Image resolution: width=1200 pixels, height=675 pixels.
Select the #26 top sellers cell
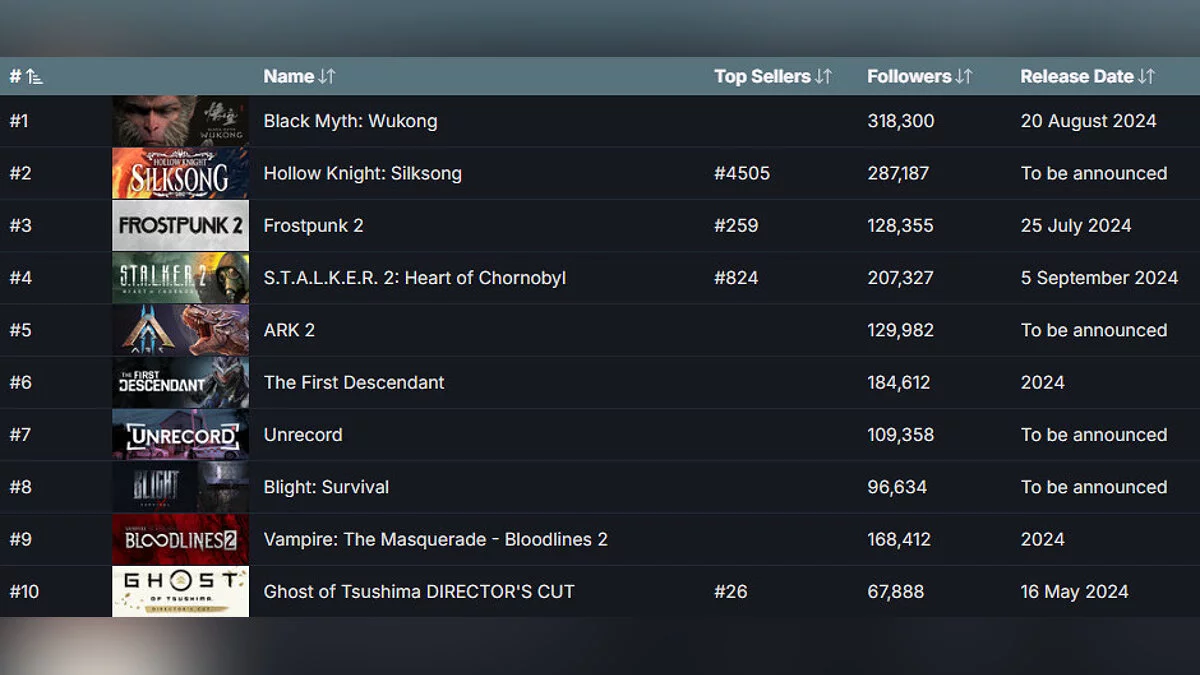pyautogui.click(x=731, y=592)
